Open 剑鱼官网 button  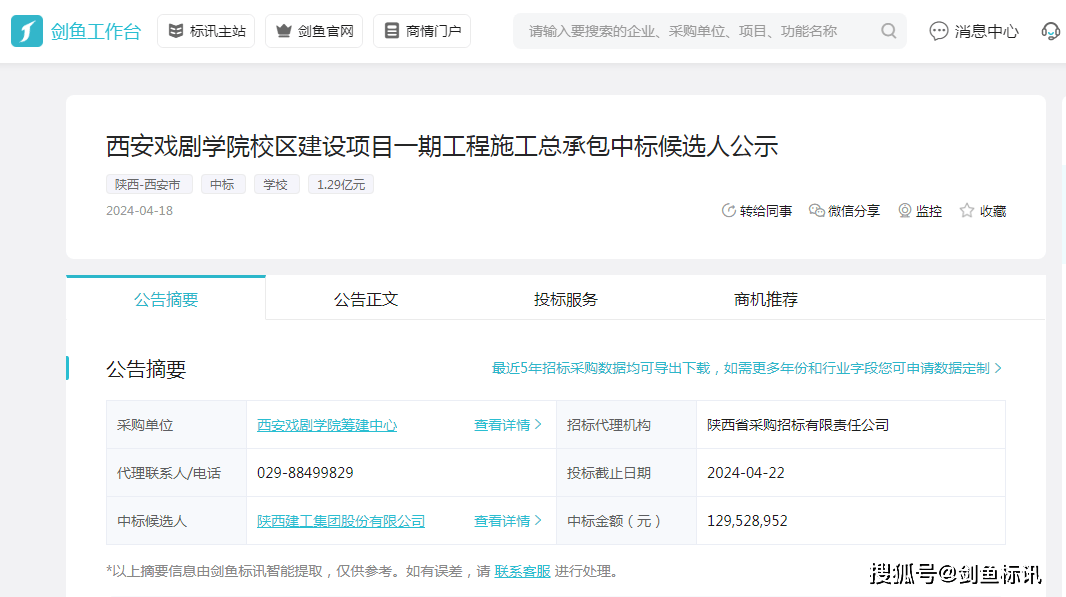pos(314,31)
